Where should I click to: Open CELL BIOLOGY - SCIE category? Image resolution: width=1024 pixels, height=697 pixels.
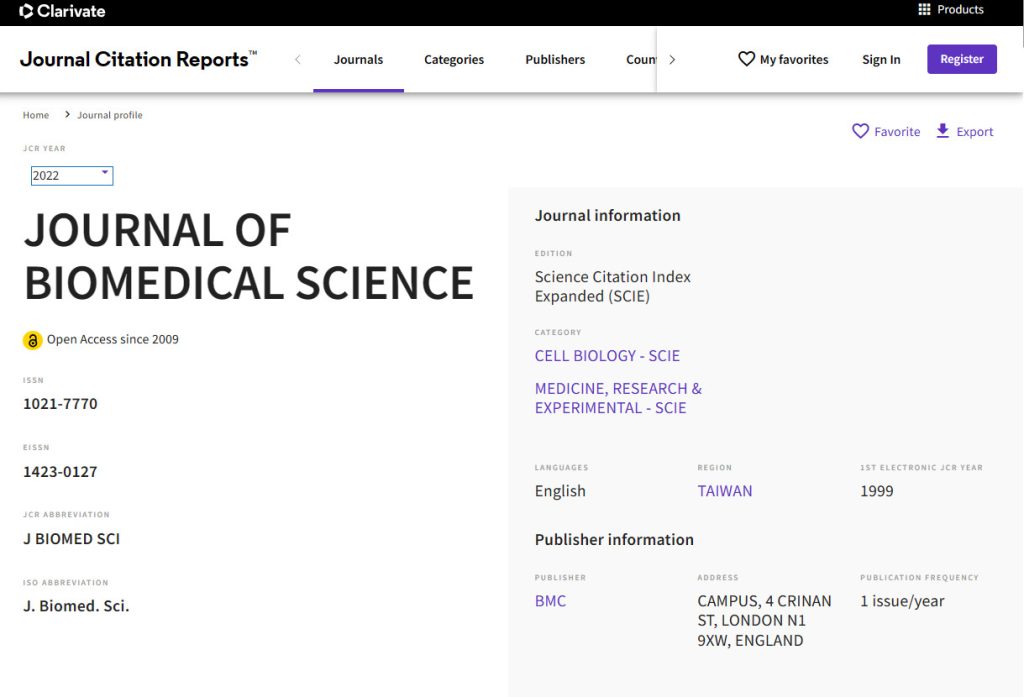pos(607,356)
